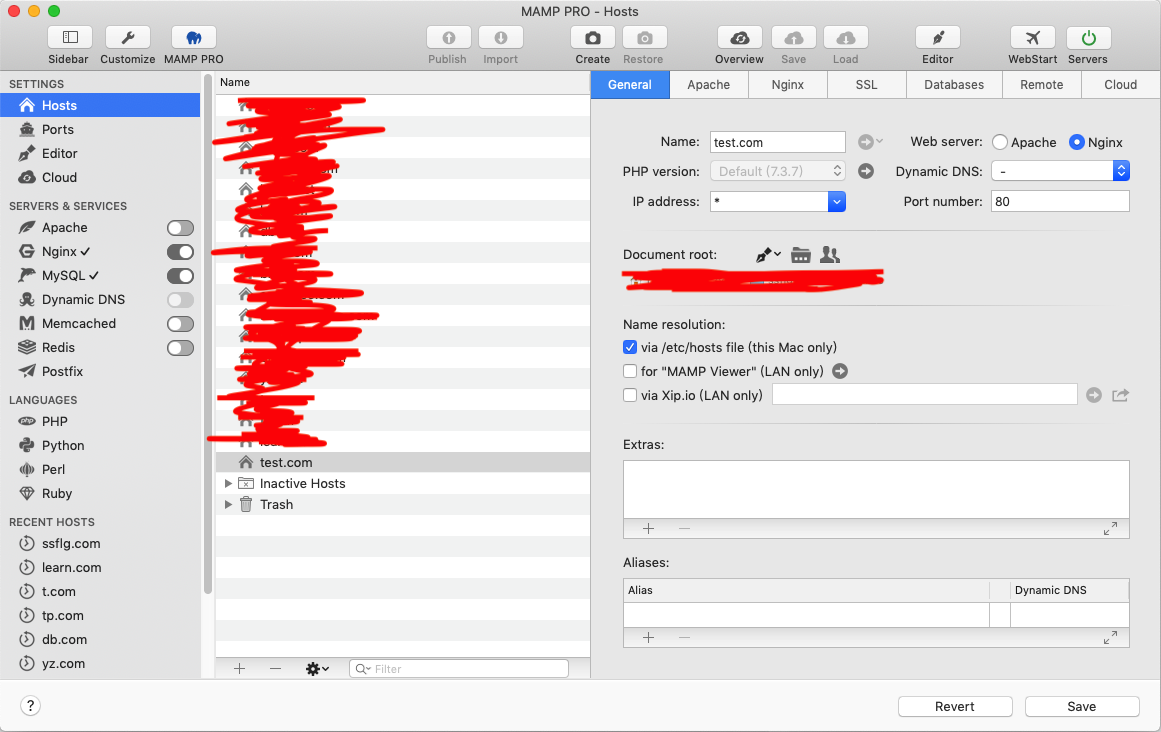This screenshot has height=732, width=1161.
Task: Select test.com in hosts list
Action: [403, 463]
